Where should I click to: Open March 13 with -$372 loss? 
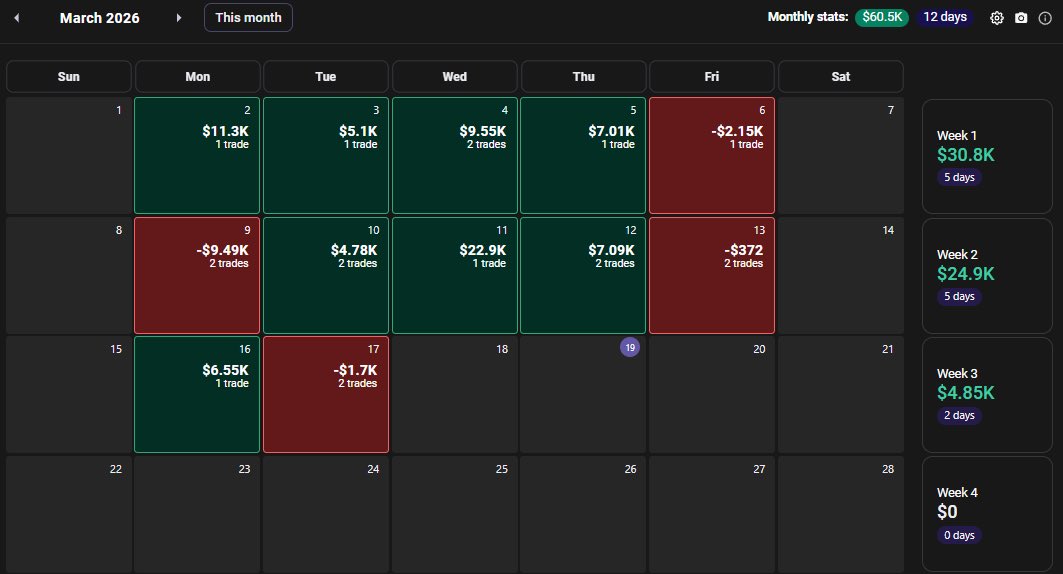tap(712, 275)
